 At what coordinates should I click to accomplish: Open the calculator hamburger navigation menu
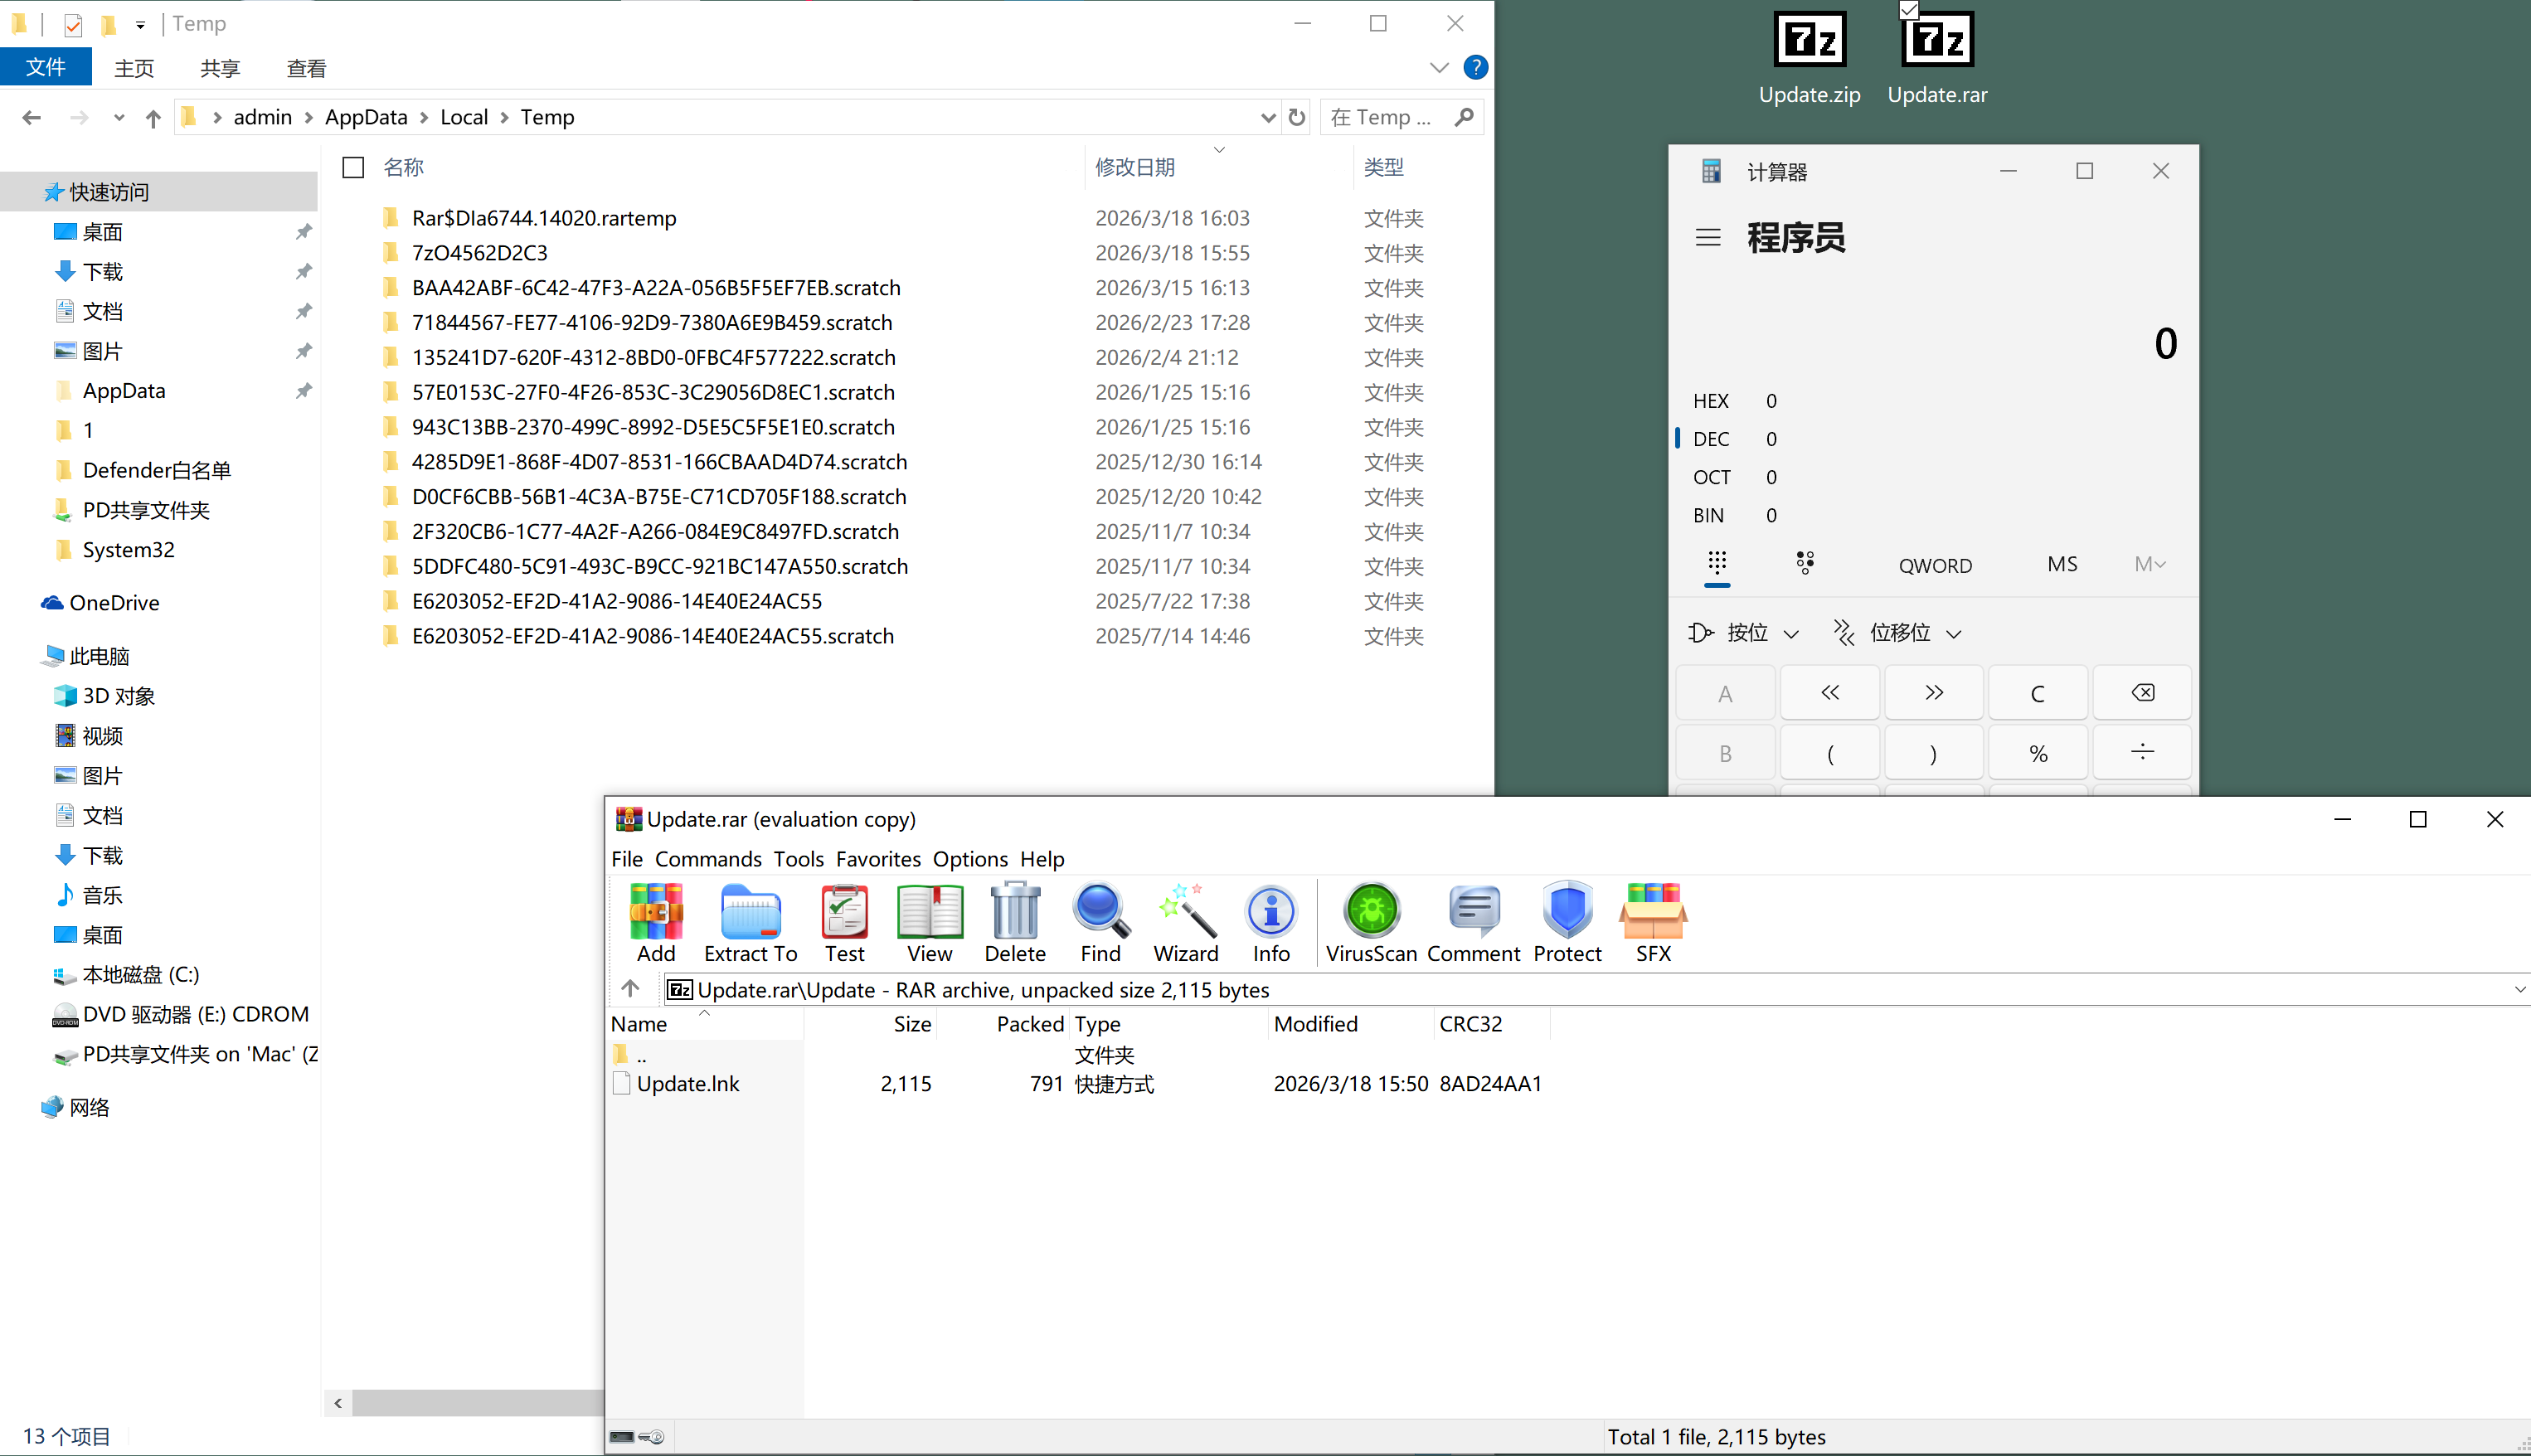click(x=1708, y=238)
